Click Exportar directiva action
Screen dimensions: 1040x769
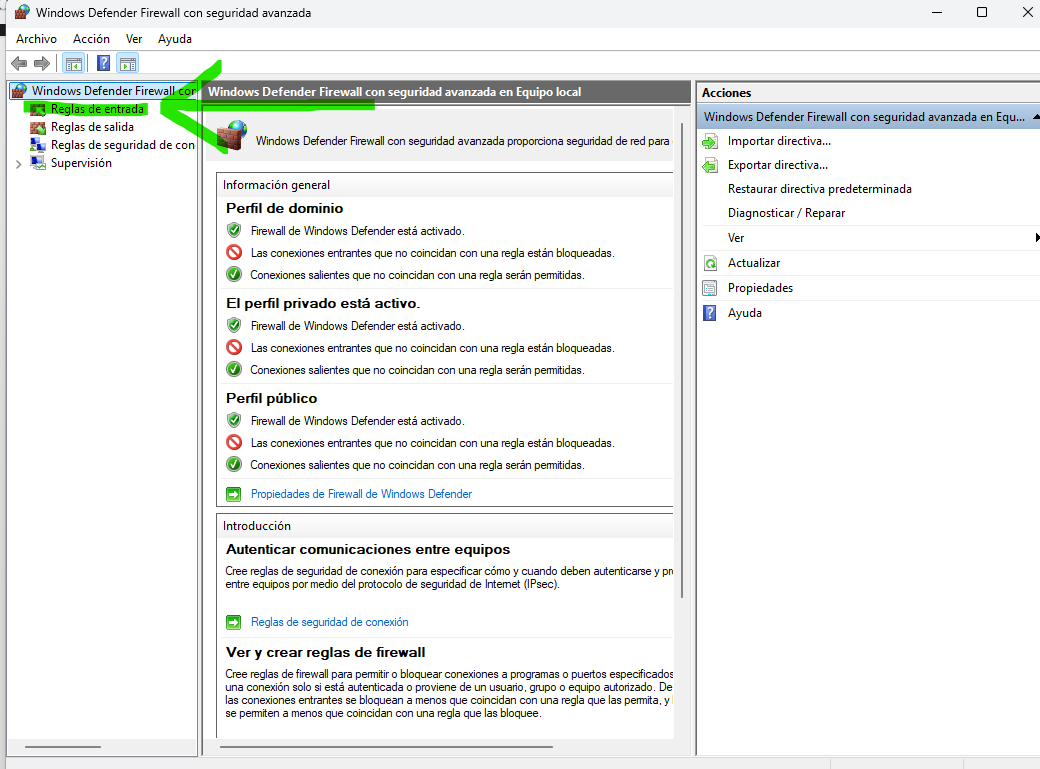778,165
